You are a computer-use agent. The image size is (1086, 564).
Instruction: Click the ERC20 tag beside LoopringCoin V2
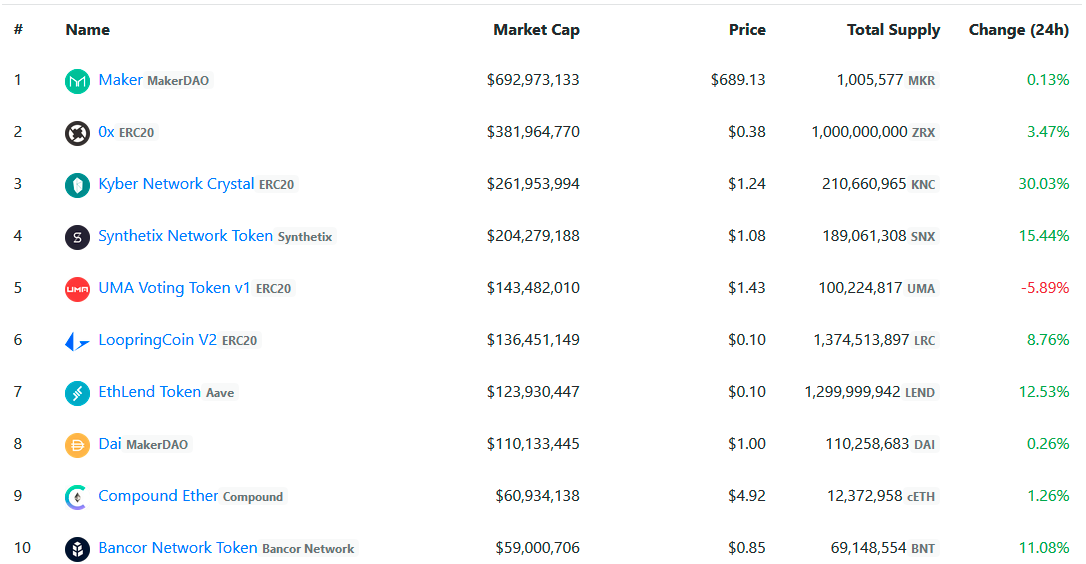[240, 340]
